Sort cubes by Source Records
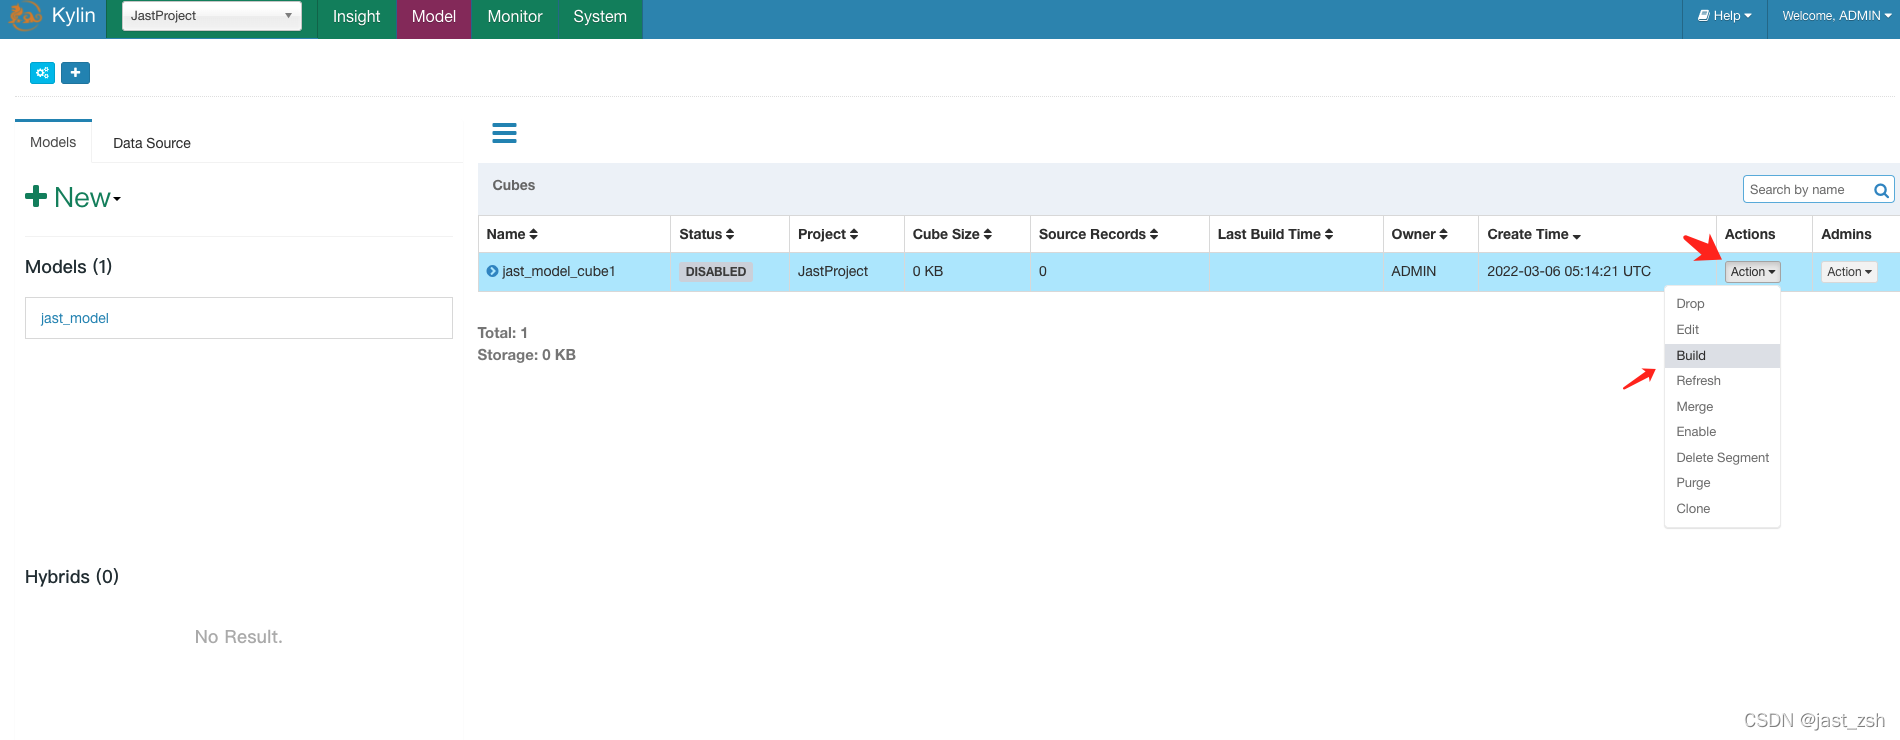This screenshot has height=740, width=1900. click(1098, 234)
